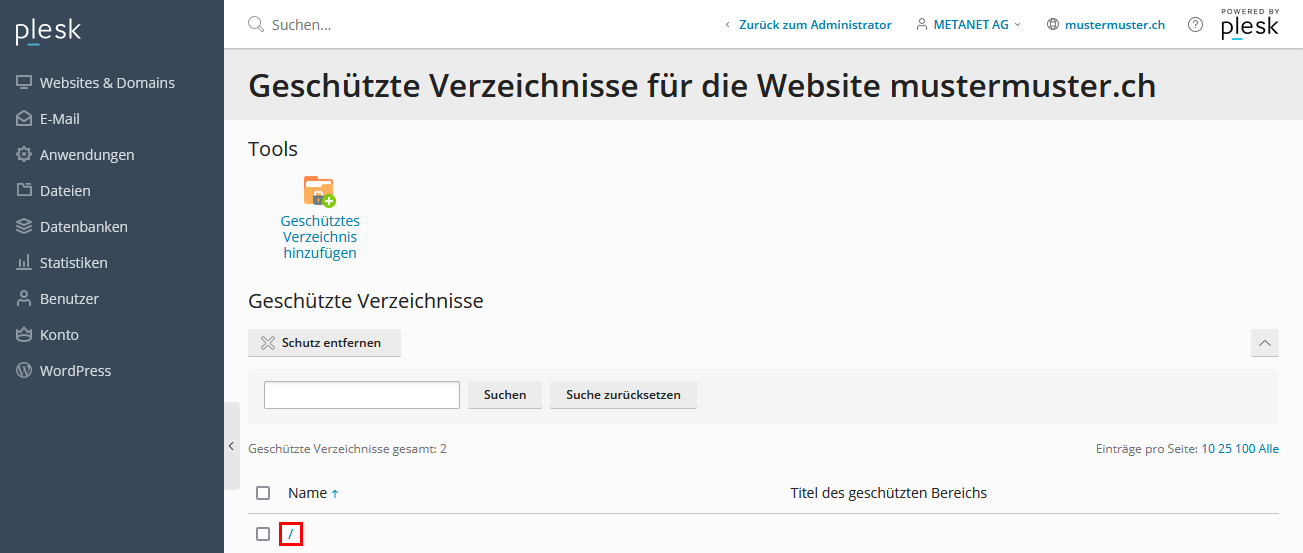Image resolution: width=1303 pixels, height=553 pixels.
Task: Open Websites & Domains section
Action: coord(107,83)
